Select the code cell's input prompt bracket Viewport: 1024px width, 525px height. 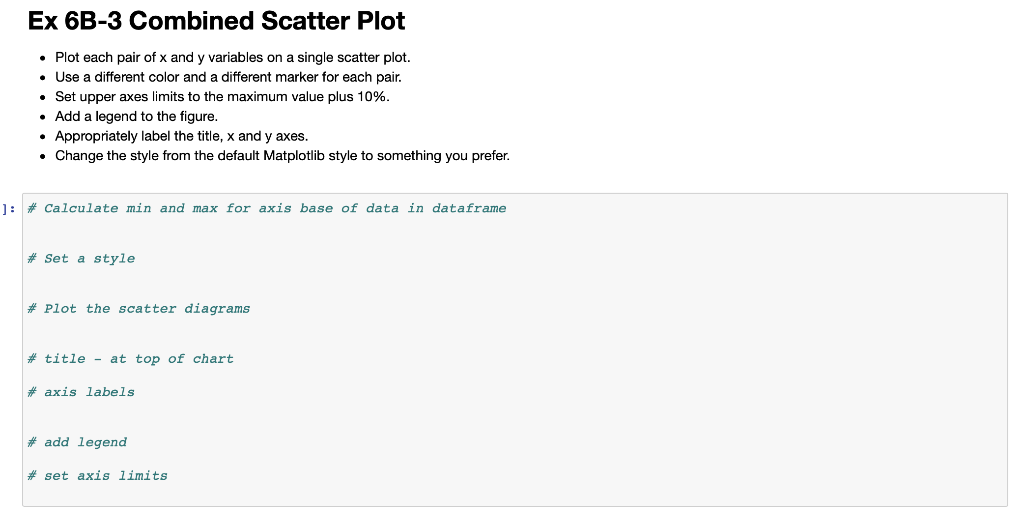(x=8, y=209)
